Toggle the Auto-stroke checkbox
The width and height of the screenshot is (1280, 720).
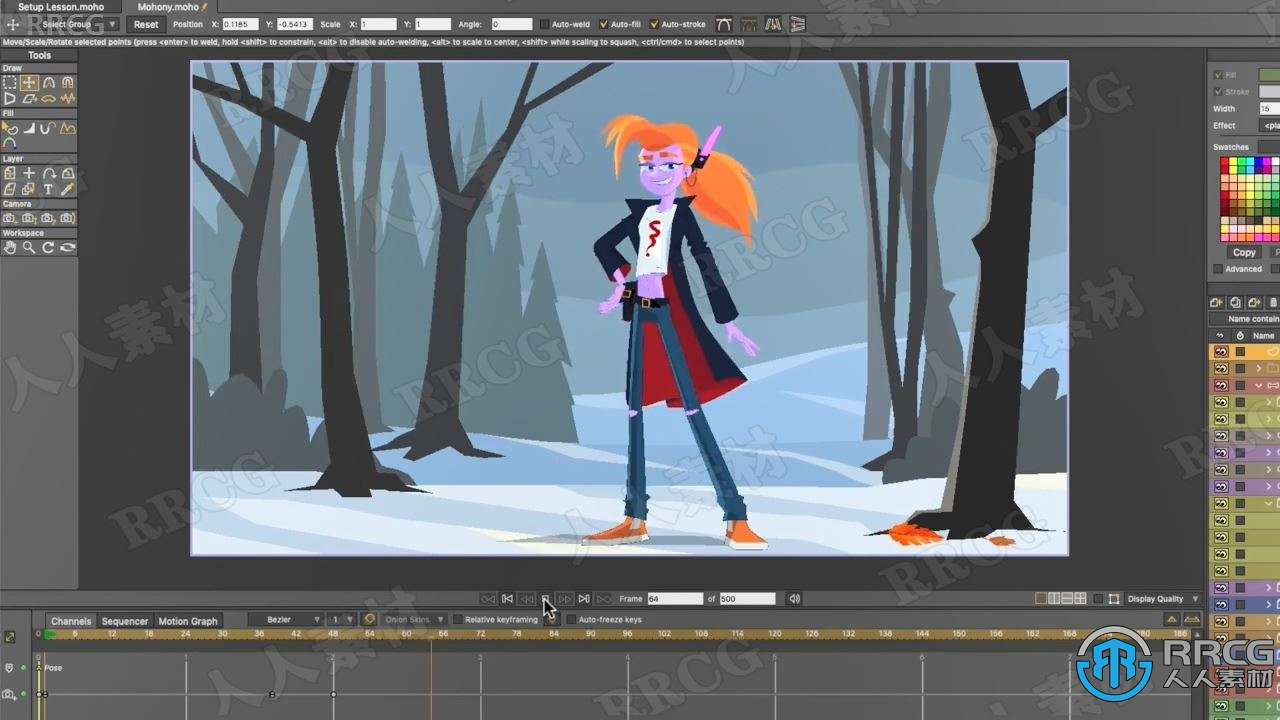[654, 24]
